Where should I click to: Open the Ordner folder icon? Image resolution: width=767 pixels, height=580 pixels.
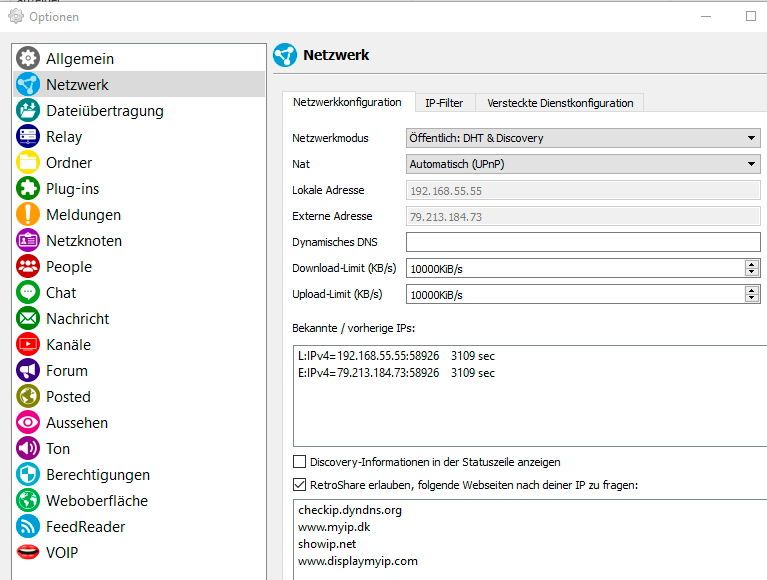pos(28,162)
